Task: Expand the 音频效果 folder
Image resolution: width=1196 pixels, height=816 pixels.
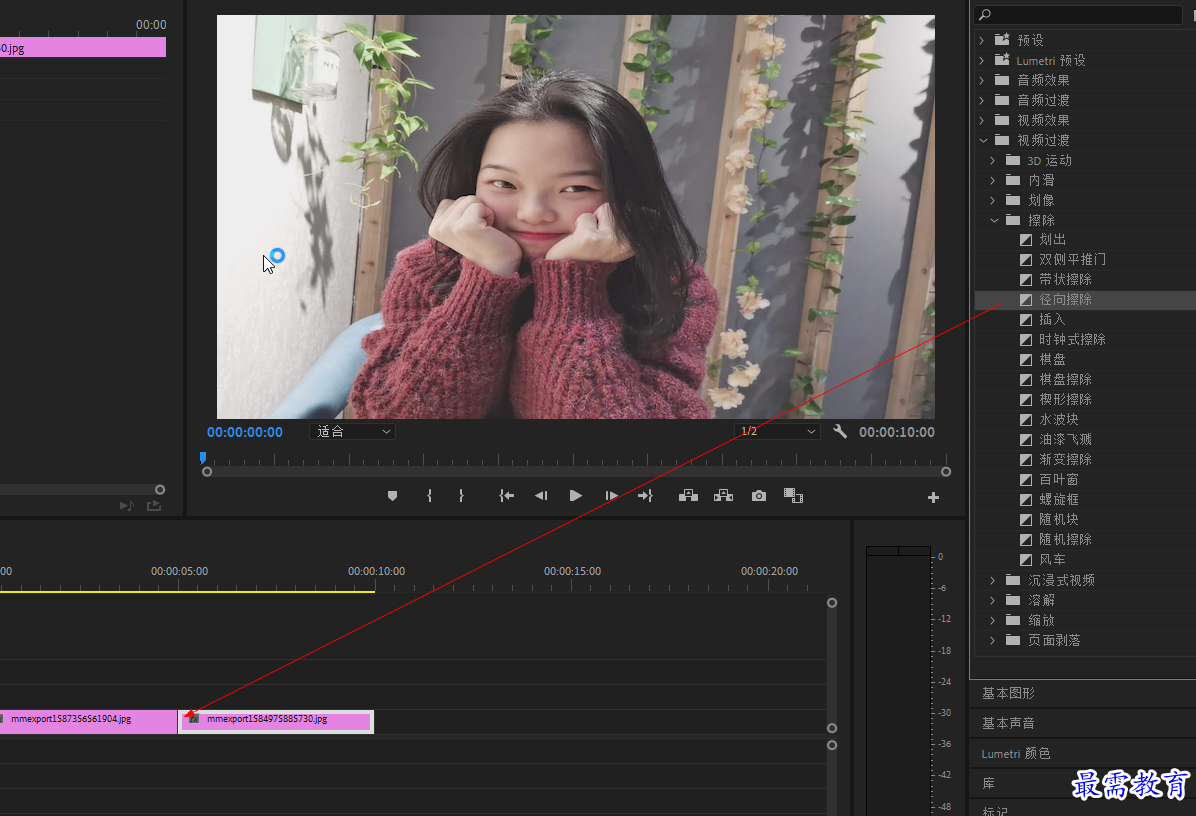Action: click(982, 80)
